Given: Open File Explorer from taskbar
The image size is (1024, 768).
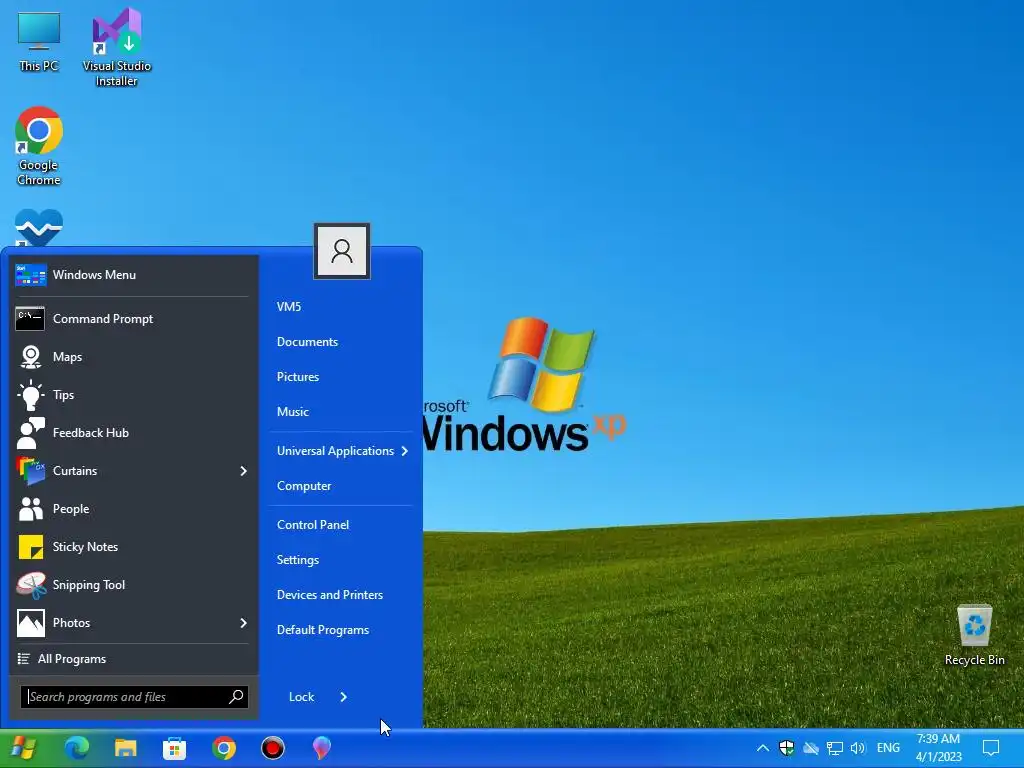Looking at the screenshot, I should coord(125,748).
